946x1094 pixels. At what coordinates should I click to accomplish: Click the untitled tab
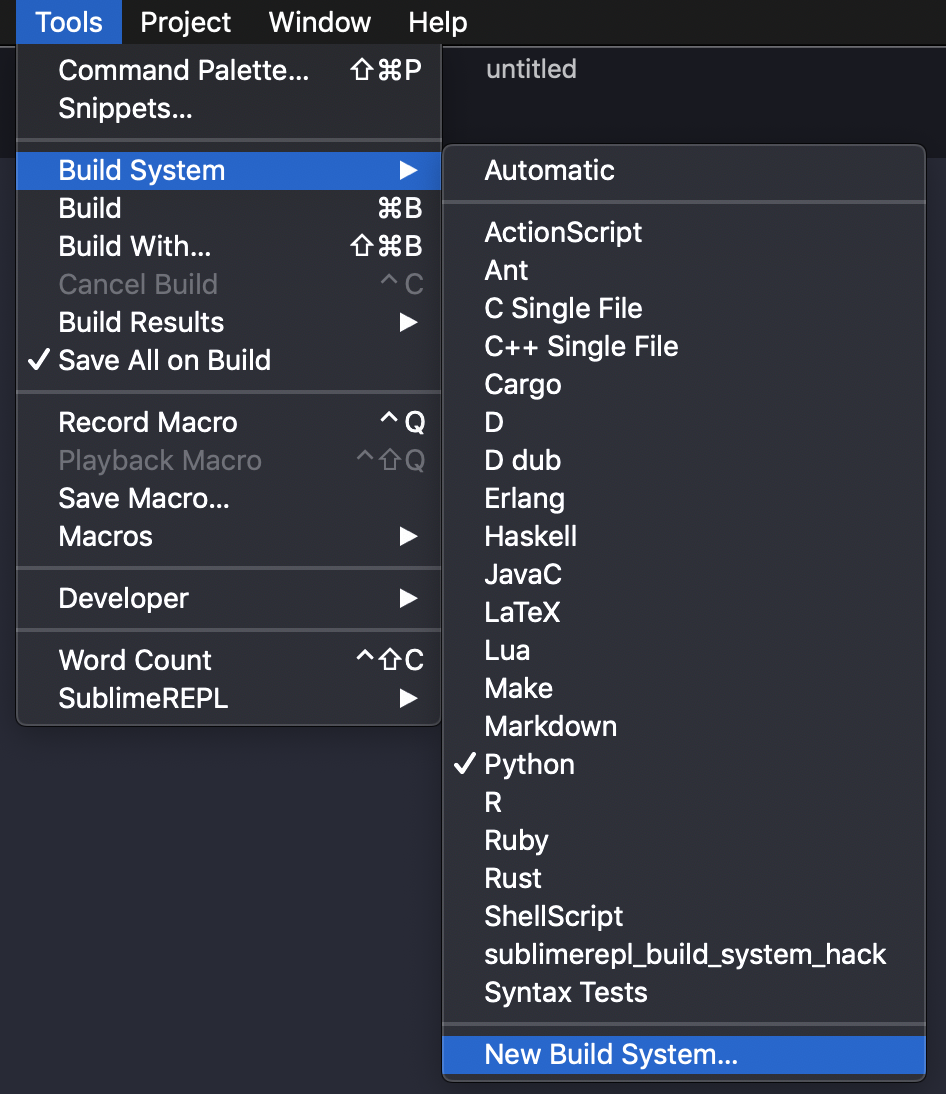point(531,69)
